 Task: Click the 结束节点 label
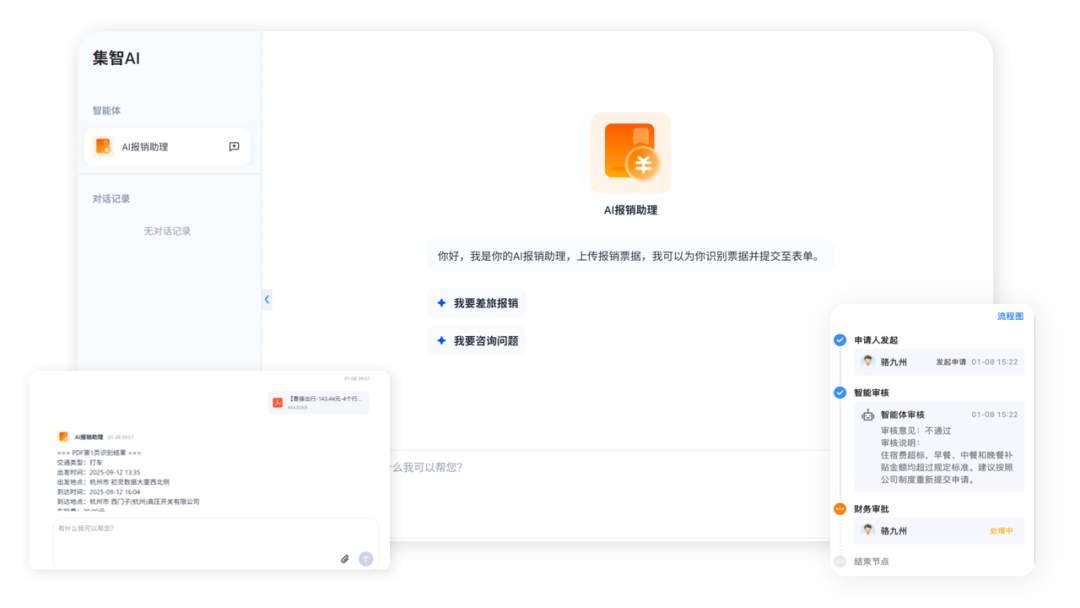point(871,562)
